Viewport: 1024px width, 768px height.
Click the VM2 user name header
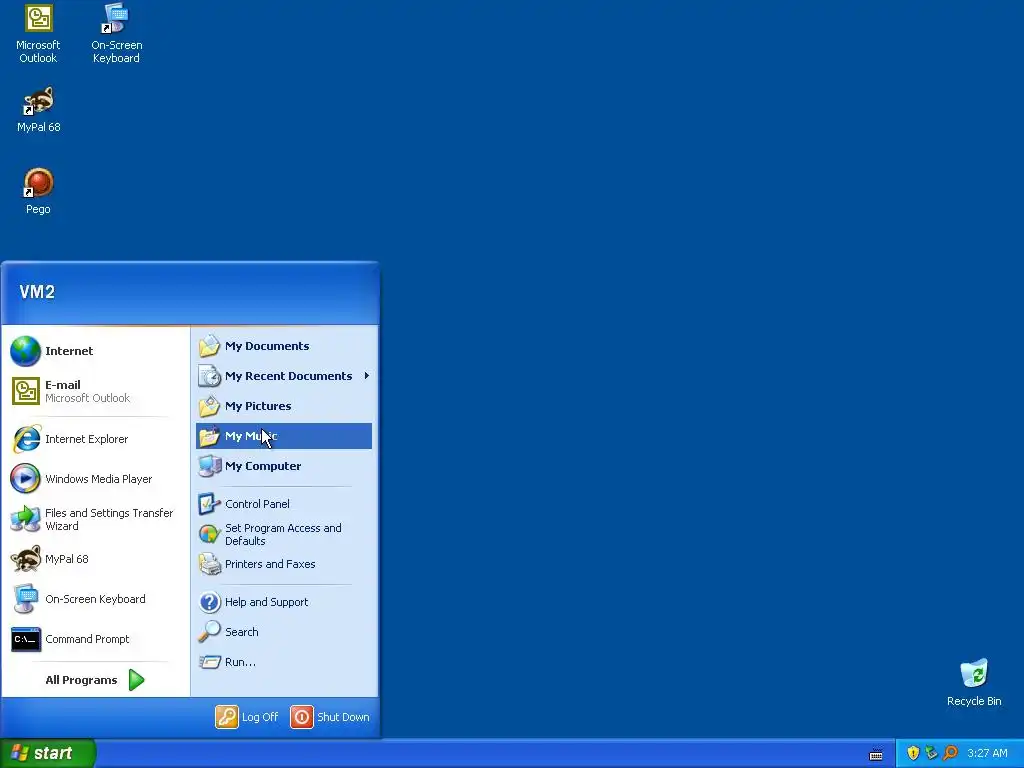[x=37, y=292]
